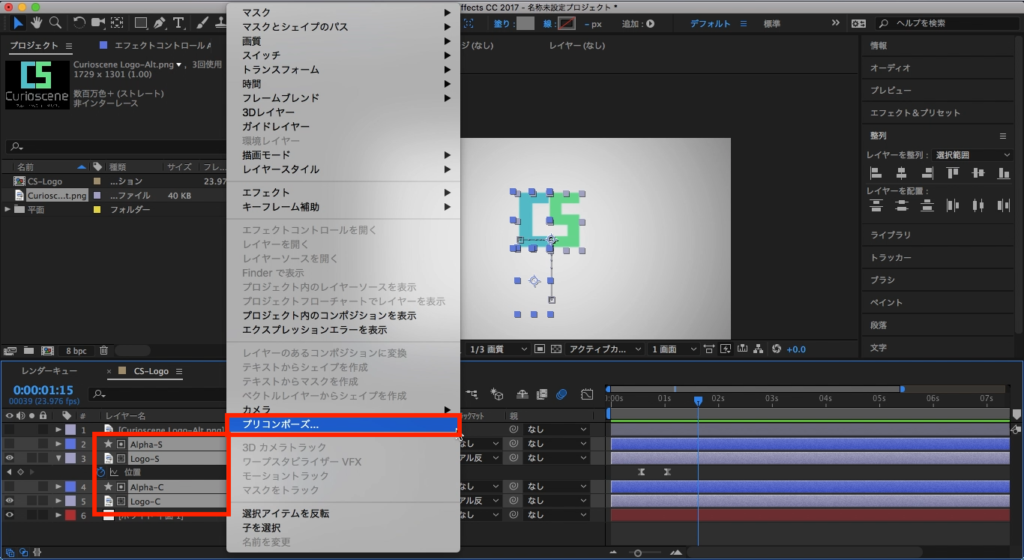Select the Hand tool
This screenshot has width=1024, height=560.
point(36,23)
